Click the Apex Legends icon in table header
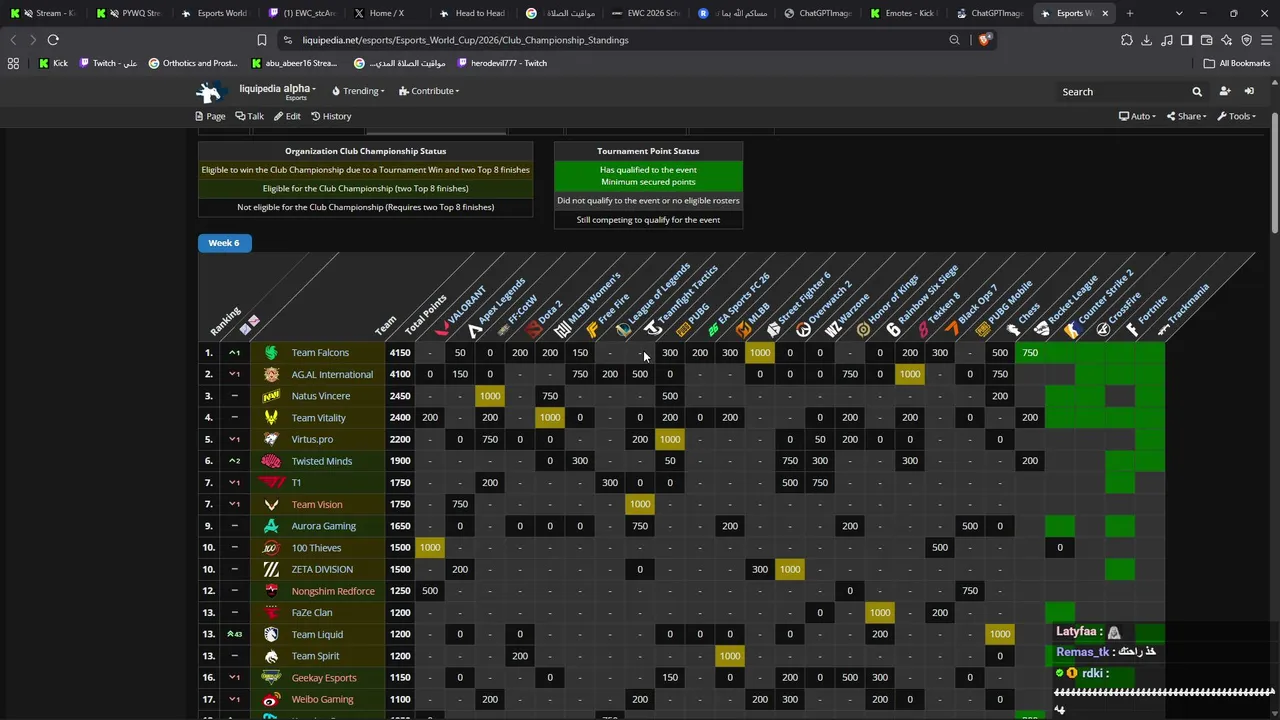This screenshot has height=720, width=1280. point(474,330)
